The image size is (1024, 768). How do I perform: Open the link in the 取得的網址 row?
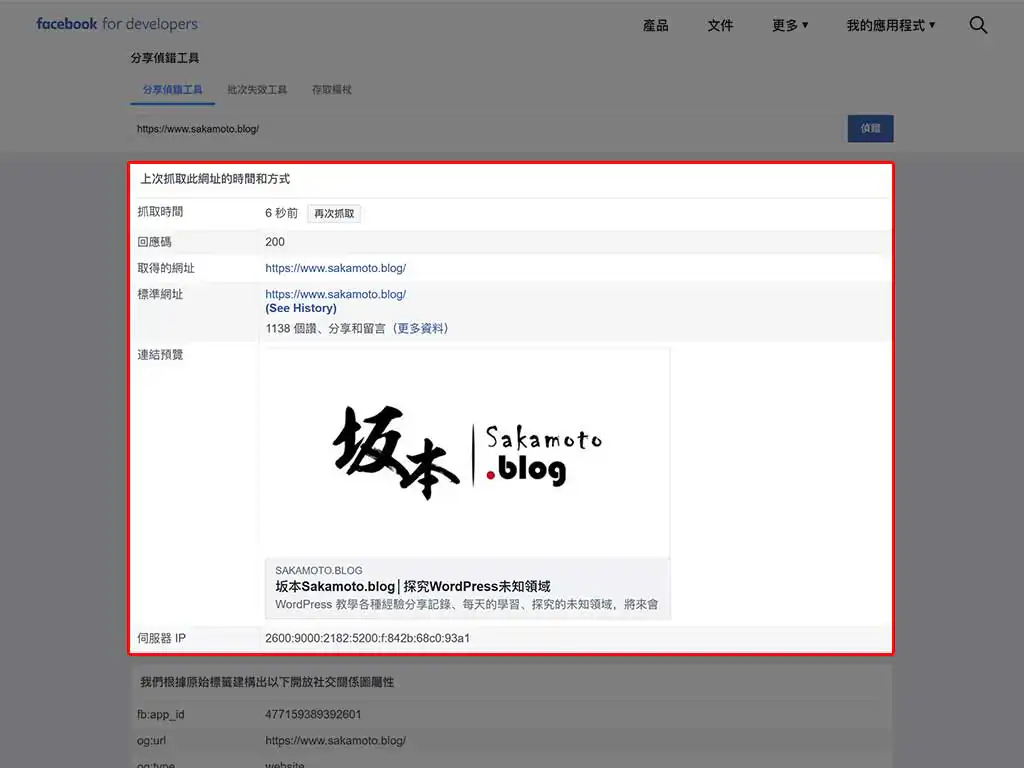click(335, 268)
